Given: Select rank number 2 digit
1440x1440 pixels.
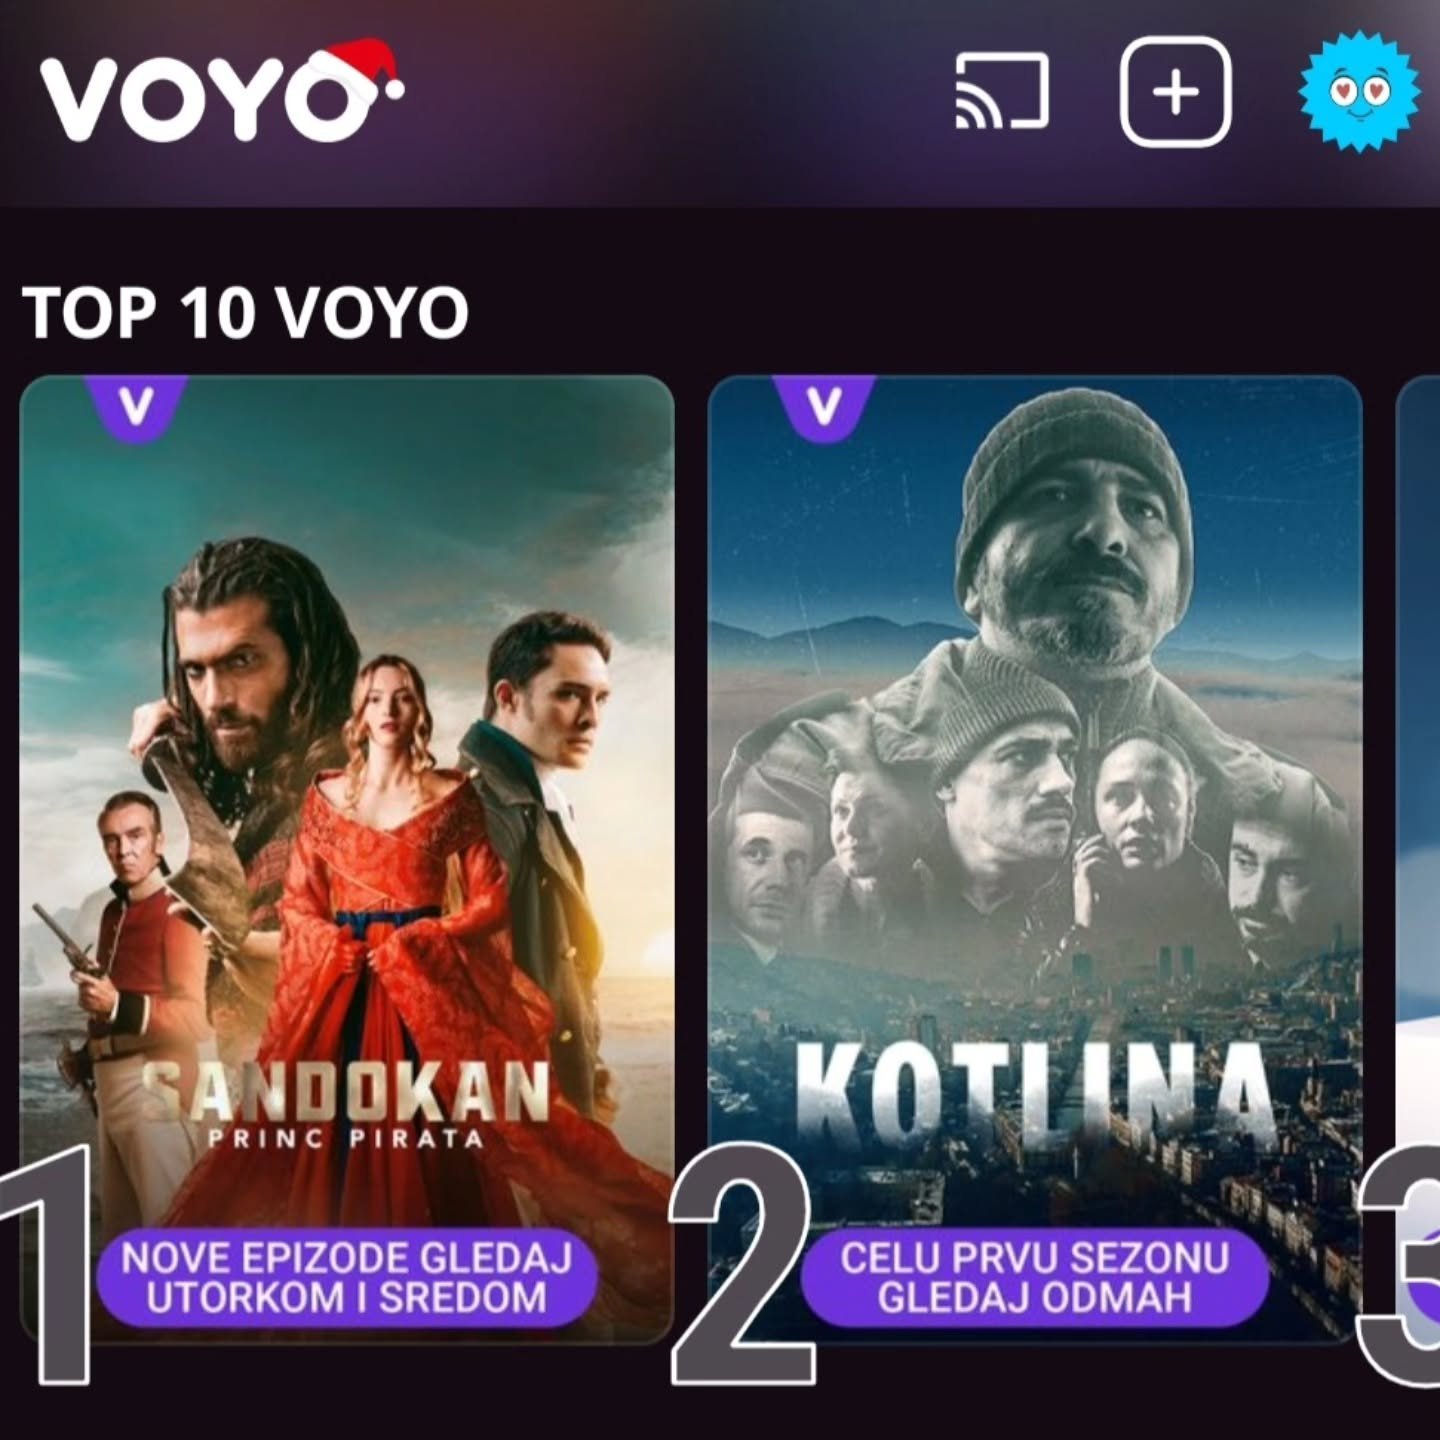Looking at the screenshot, I should tap(742, 1265).
